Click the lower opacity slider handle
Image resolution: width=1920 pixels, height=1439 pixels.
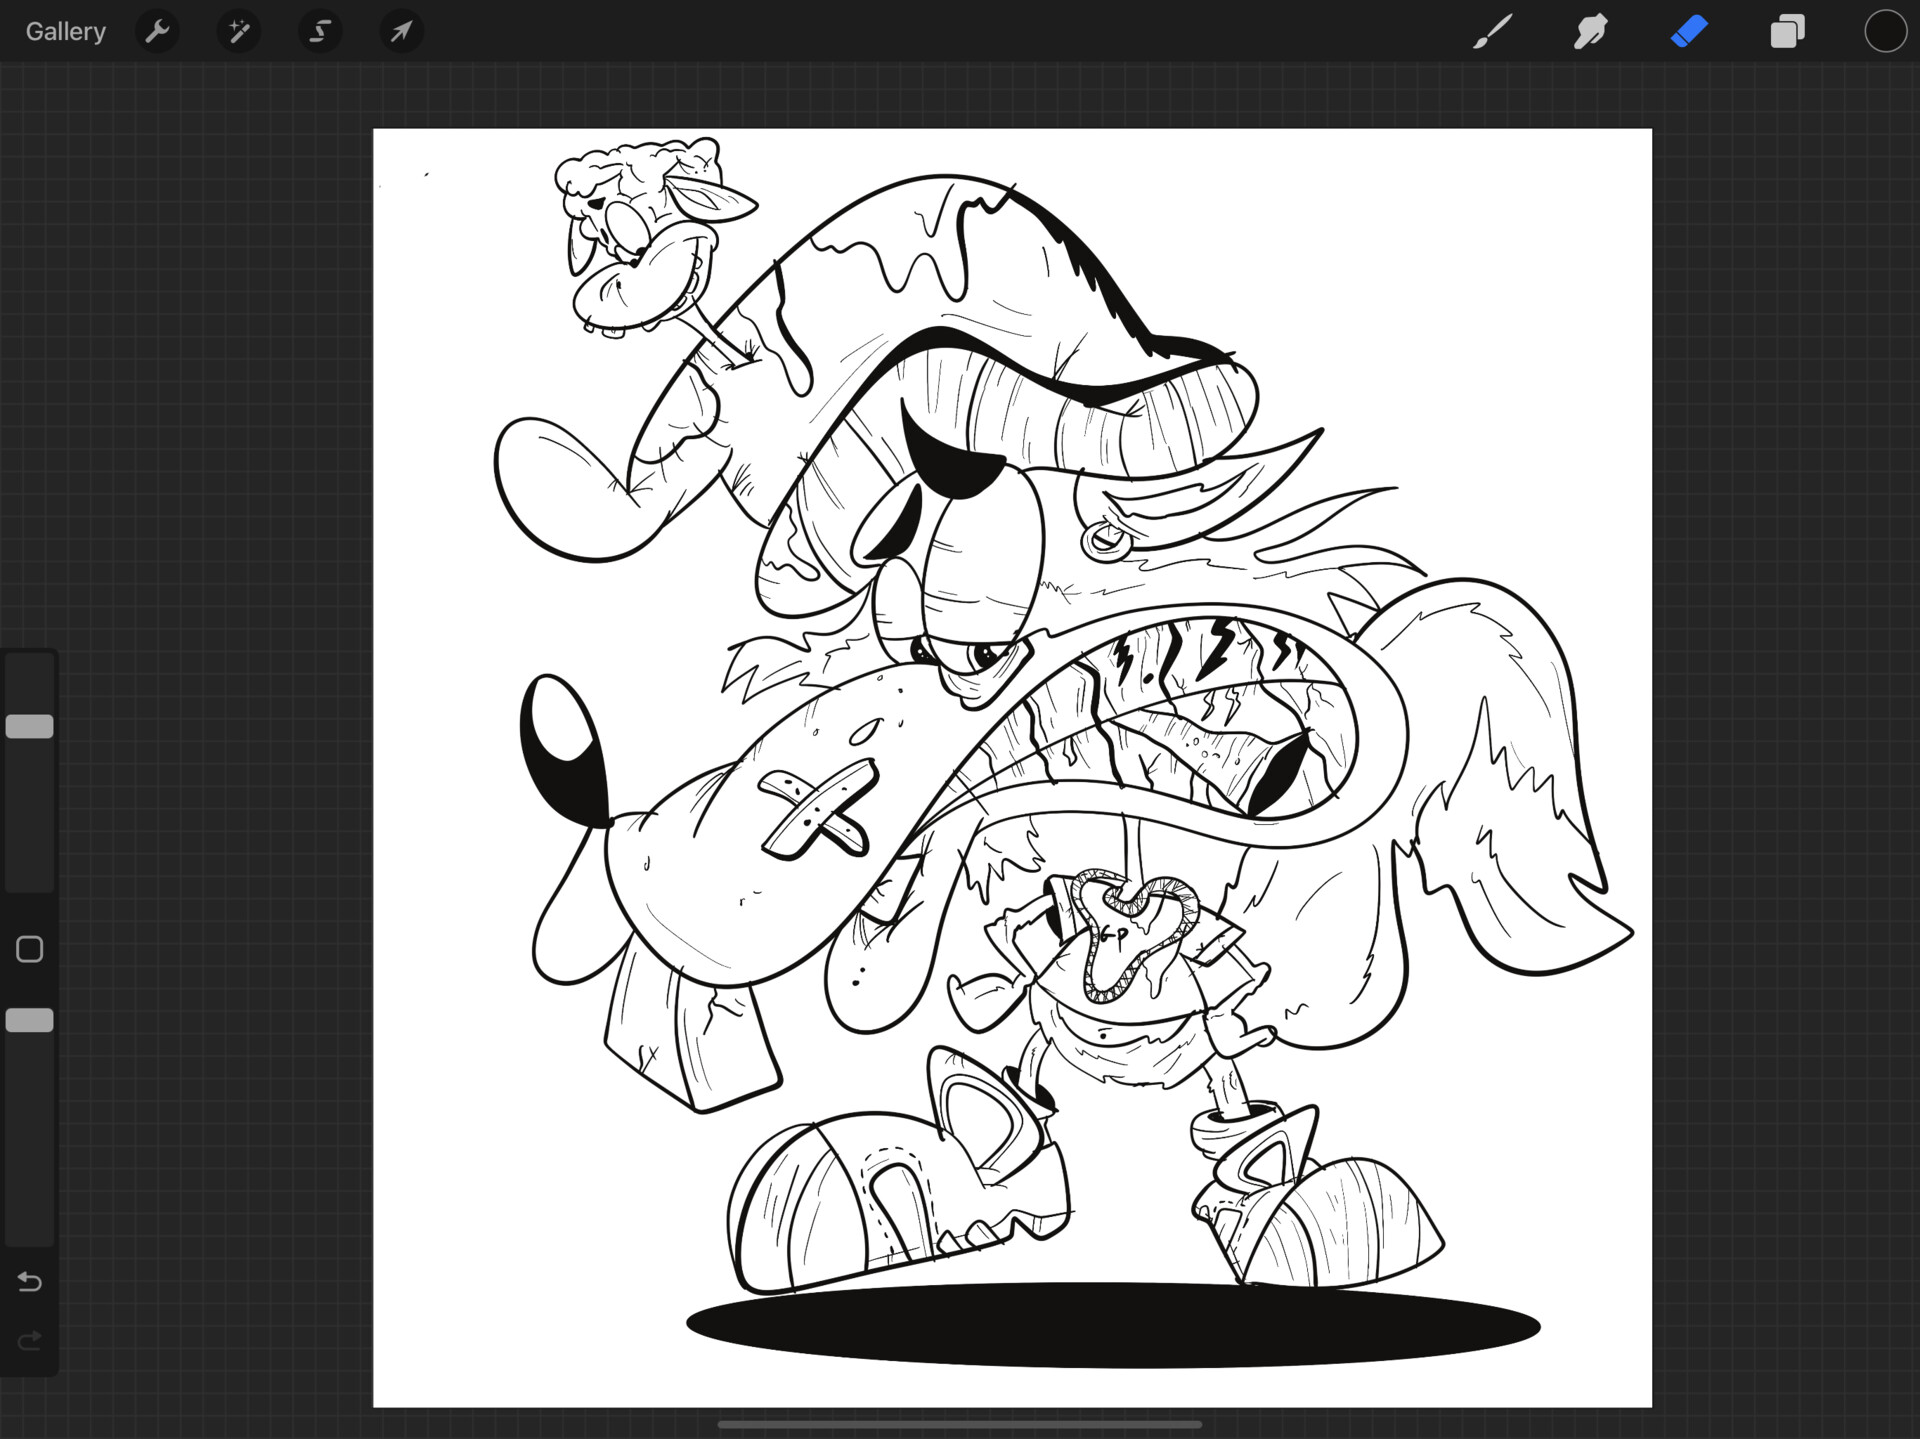tap(30, 1020)
